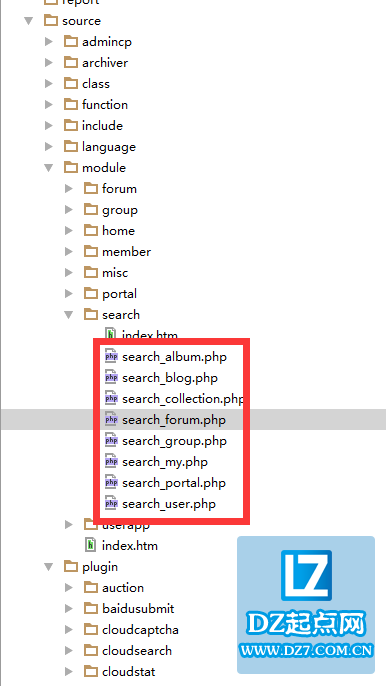The width and height of the screenshot is (386, 686).
Task: Expand the auction folder arrow
Action: pyautogui.click(x=69, y=588)
